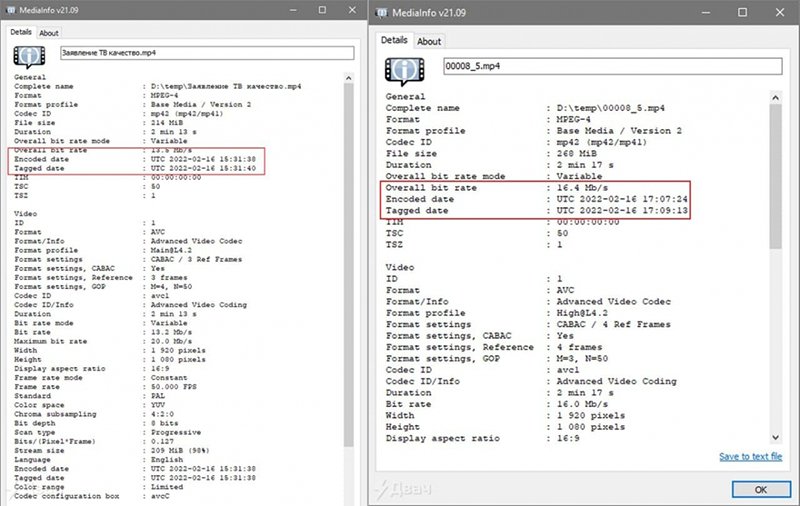Open About tab in left window

click(48, 33)
